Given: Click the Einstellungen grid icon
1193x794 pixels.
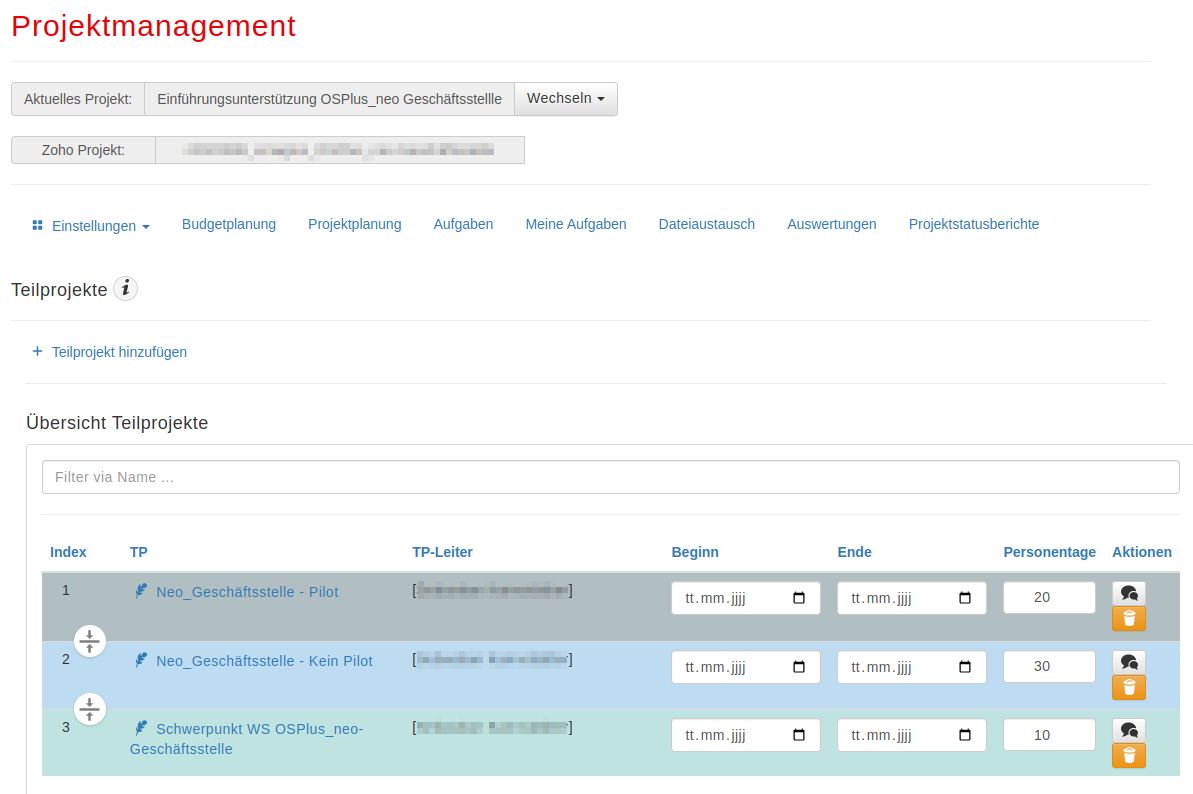Looking at the screenshot, I should point(37,225).
